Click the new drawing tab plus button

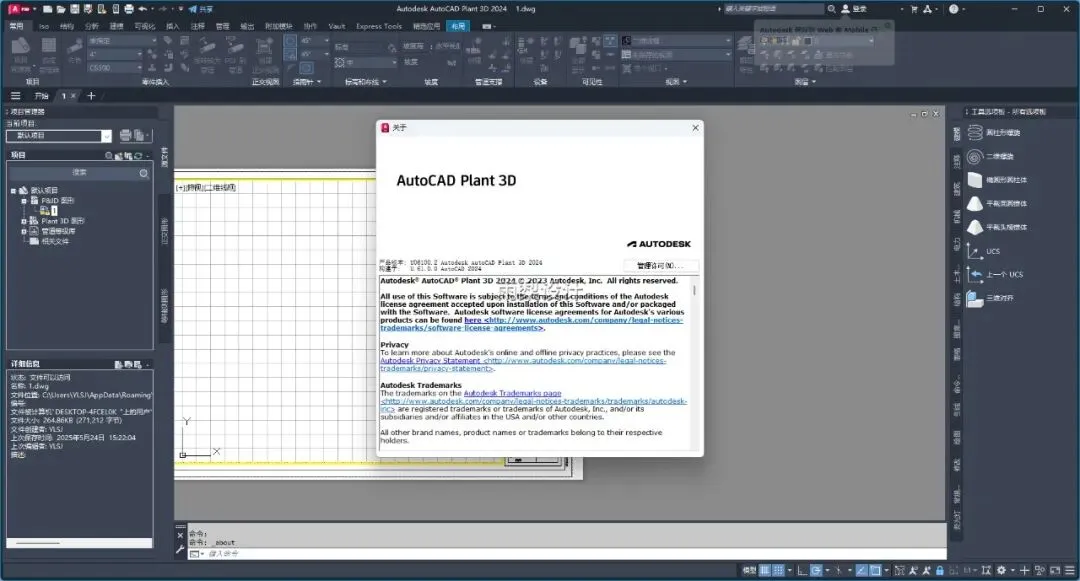coord(91,96)
